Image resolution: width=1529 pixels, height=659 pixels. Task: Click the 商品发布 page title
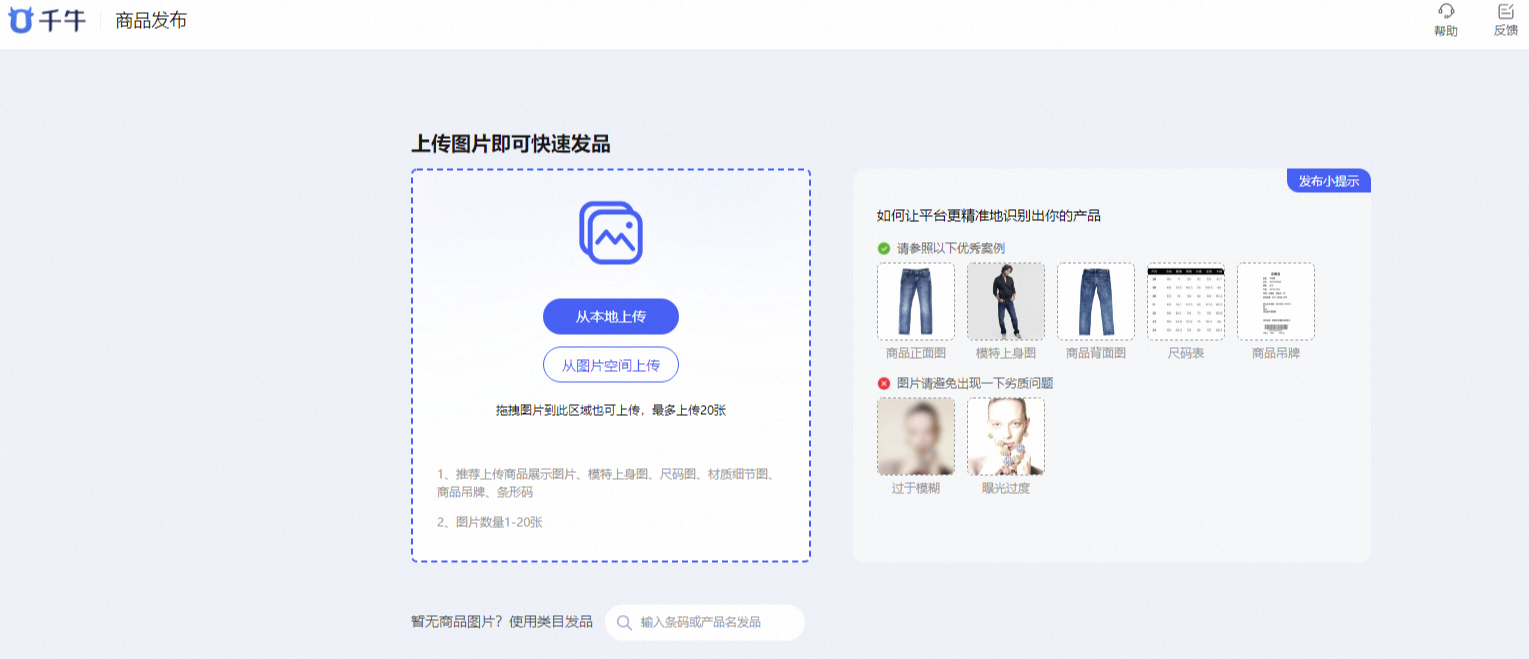[151, 21]
